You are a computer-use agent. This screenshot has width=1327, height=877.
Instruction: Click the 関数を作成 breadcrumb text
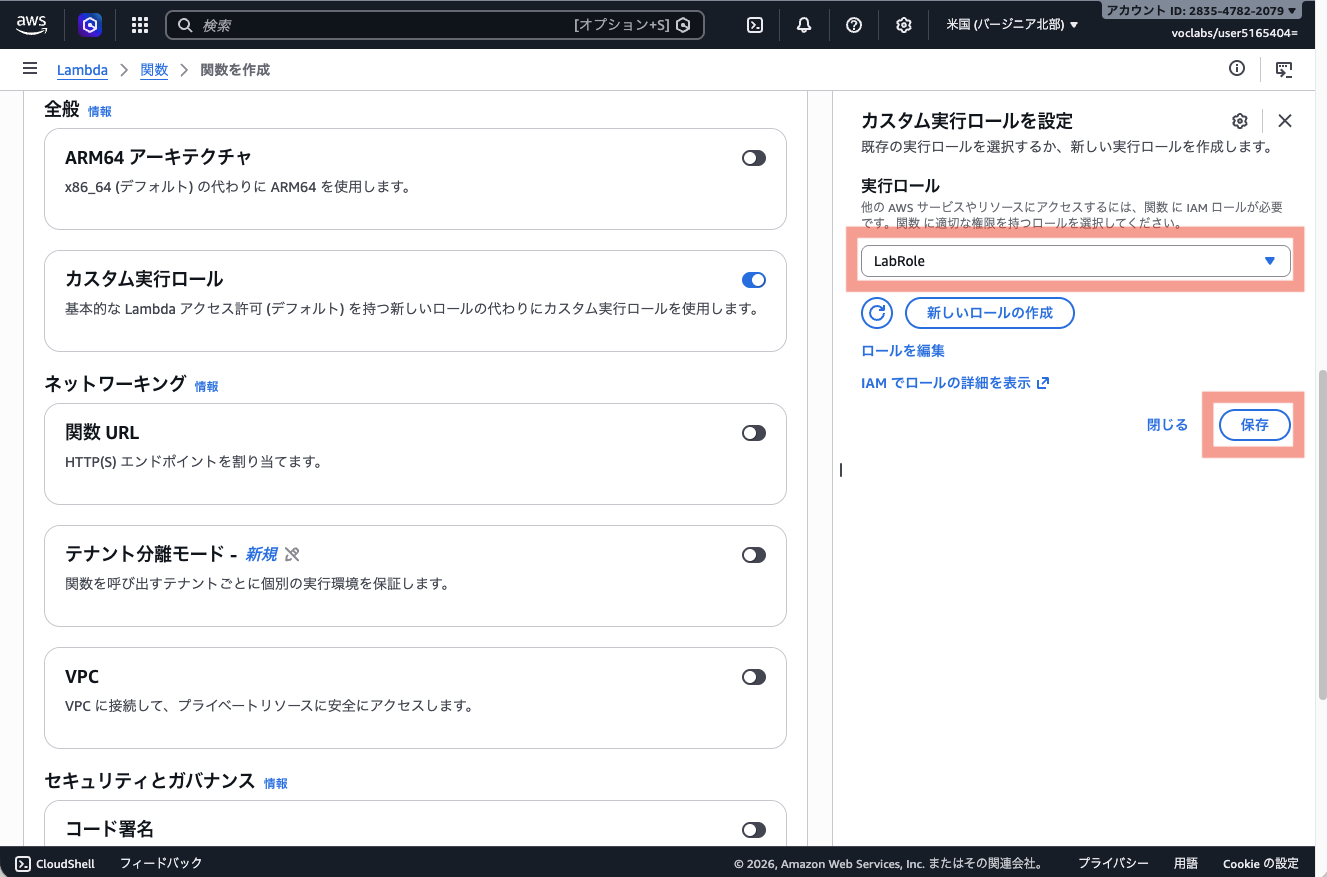235,70
